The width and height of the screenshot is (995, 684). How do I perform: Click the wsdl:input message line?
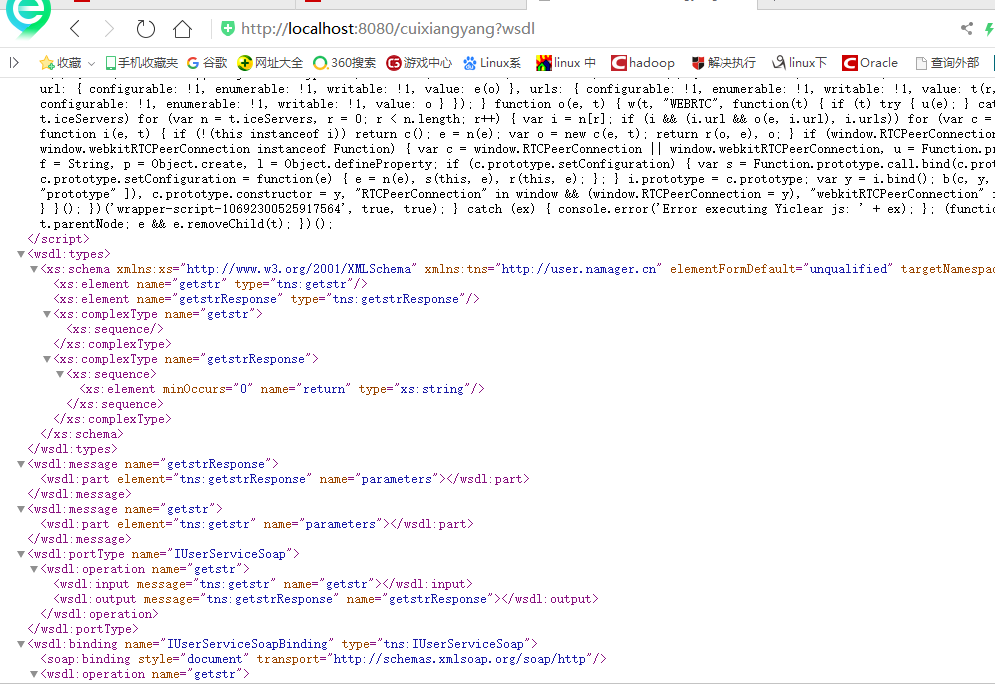coord(263,584)
